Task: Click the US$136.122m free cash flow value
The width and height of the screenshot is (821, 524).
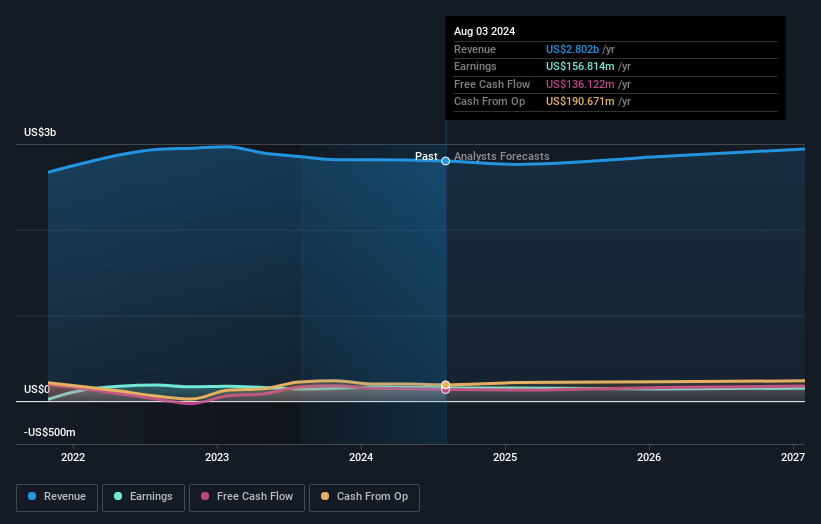Action: pyautogui.click(x=580, y=84)
